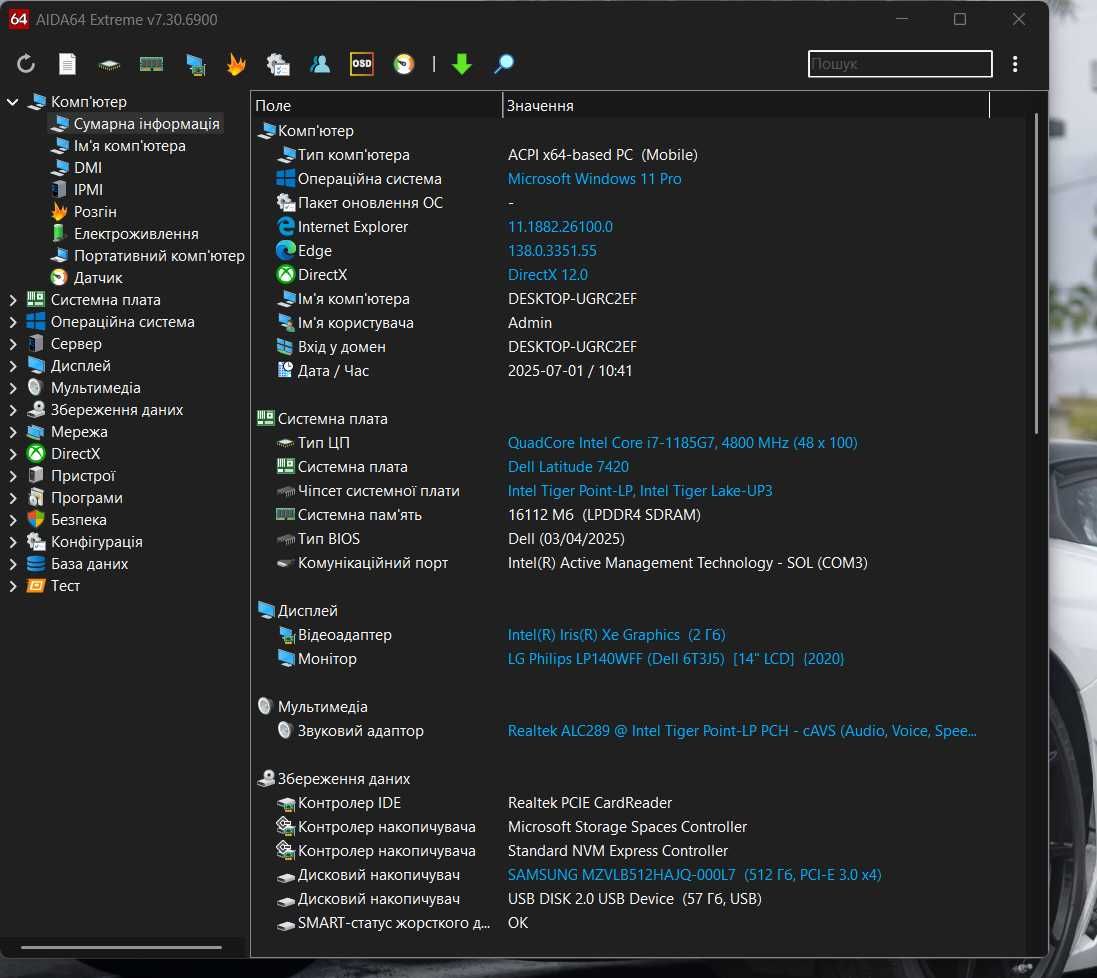
Task: Click into the Пошук search field
Action: [900, 64]
